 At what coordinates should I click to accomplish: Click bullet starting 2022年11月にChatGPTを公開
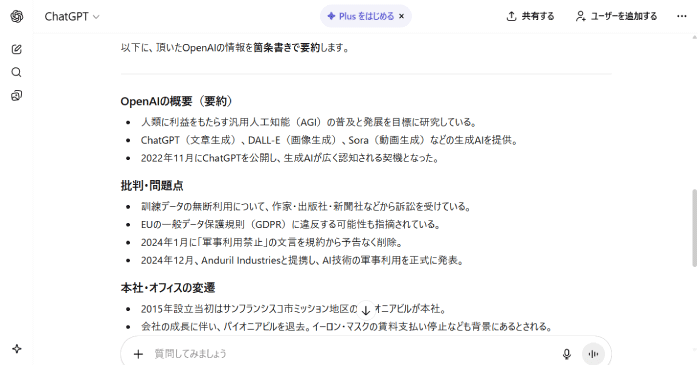pyautogui.click(x=290, y=158)
